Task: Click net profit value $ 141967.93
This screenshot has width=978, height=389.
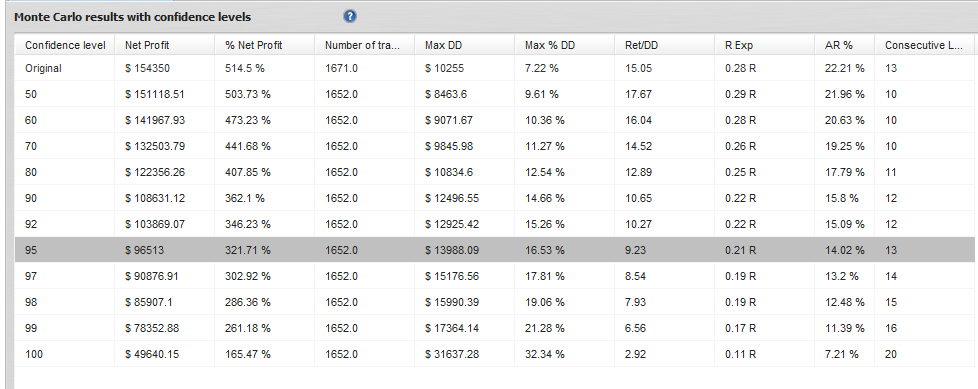Action: [x=155, y=120]
